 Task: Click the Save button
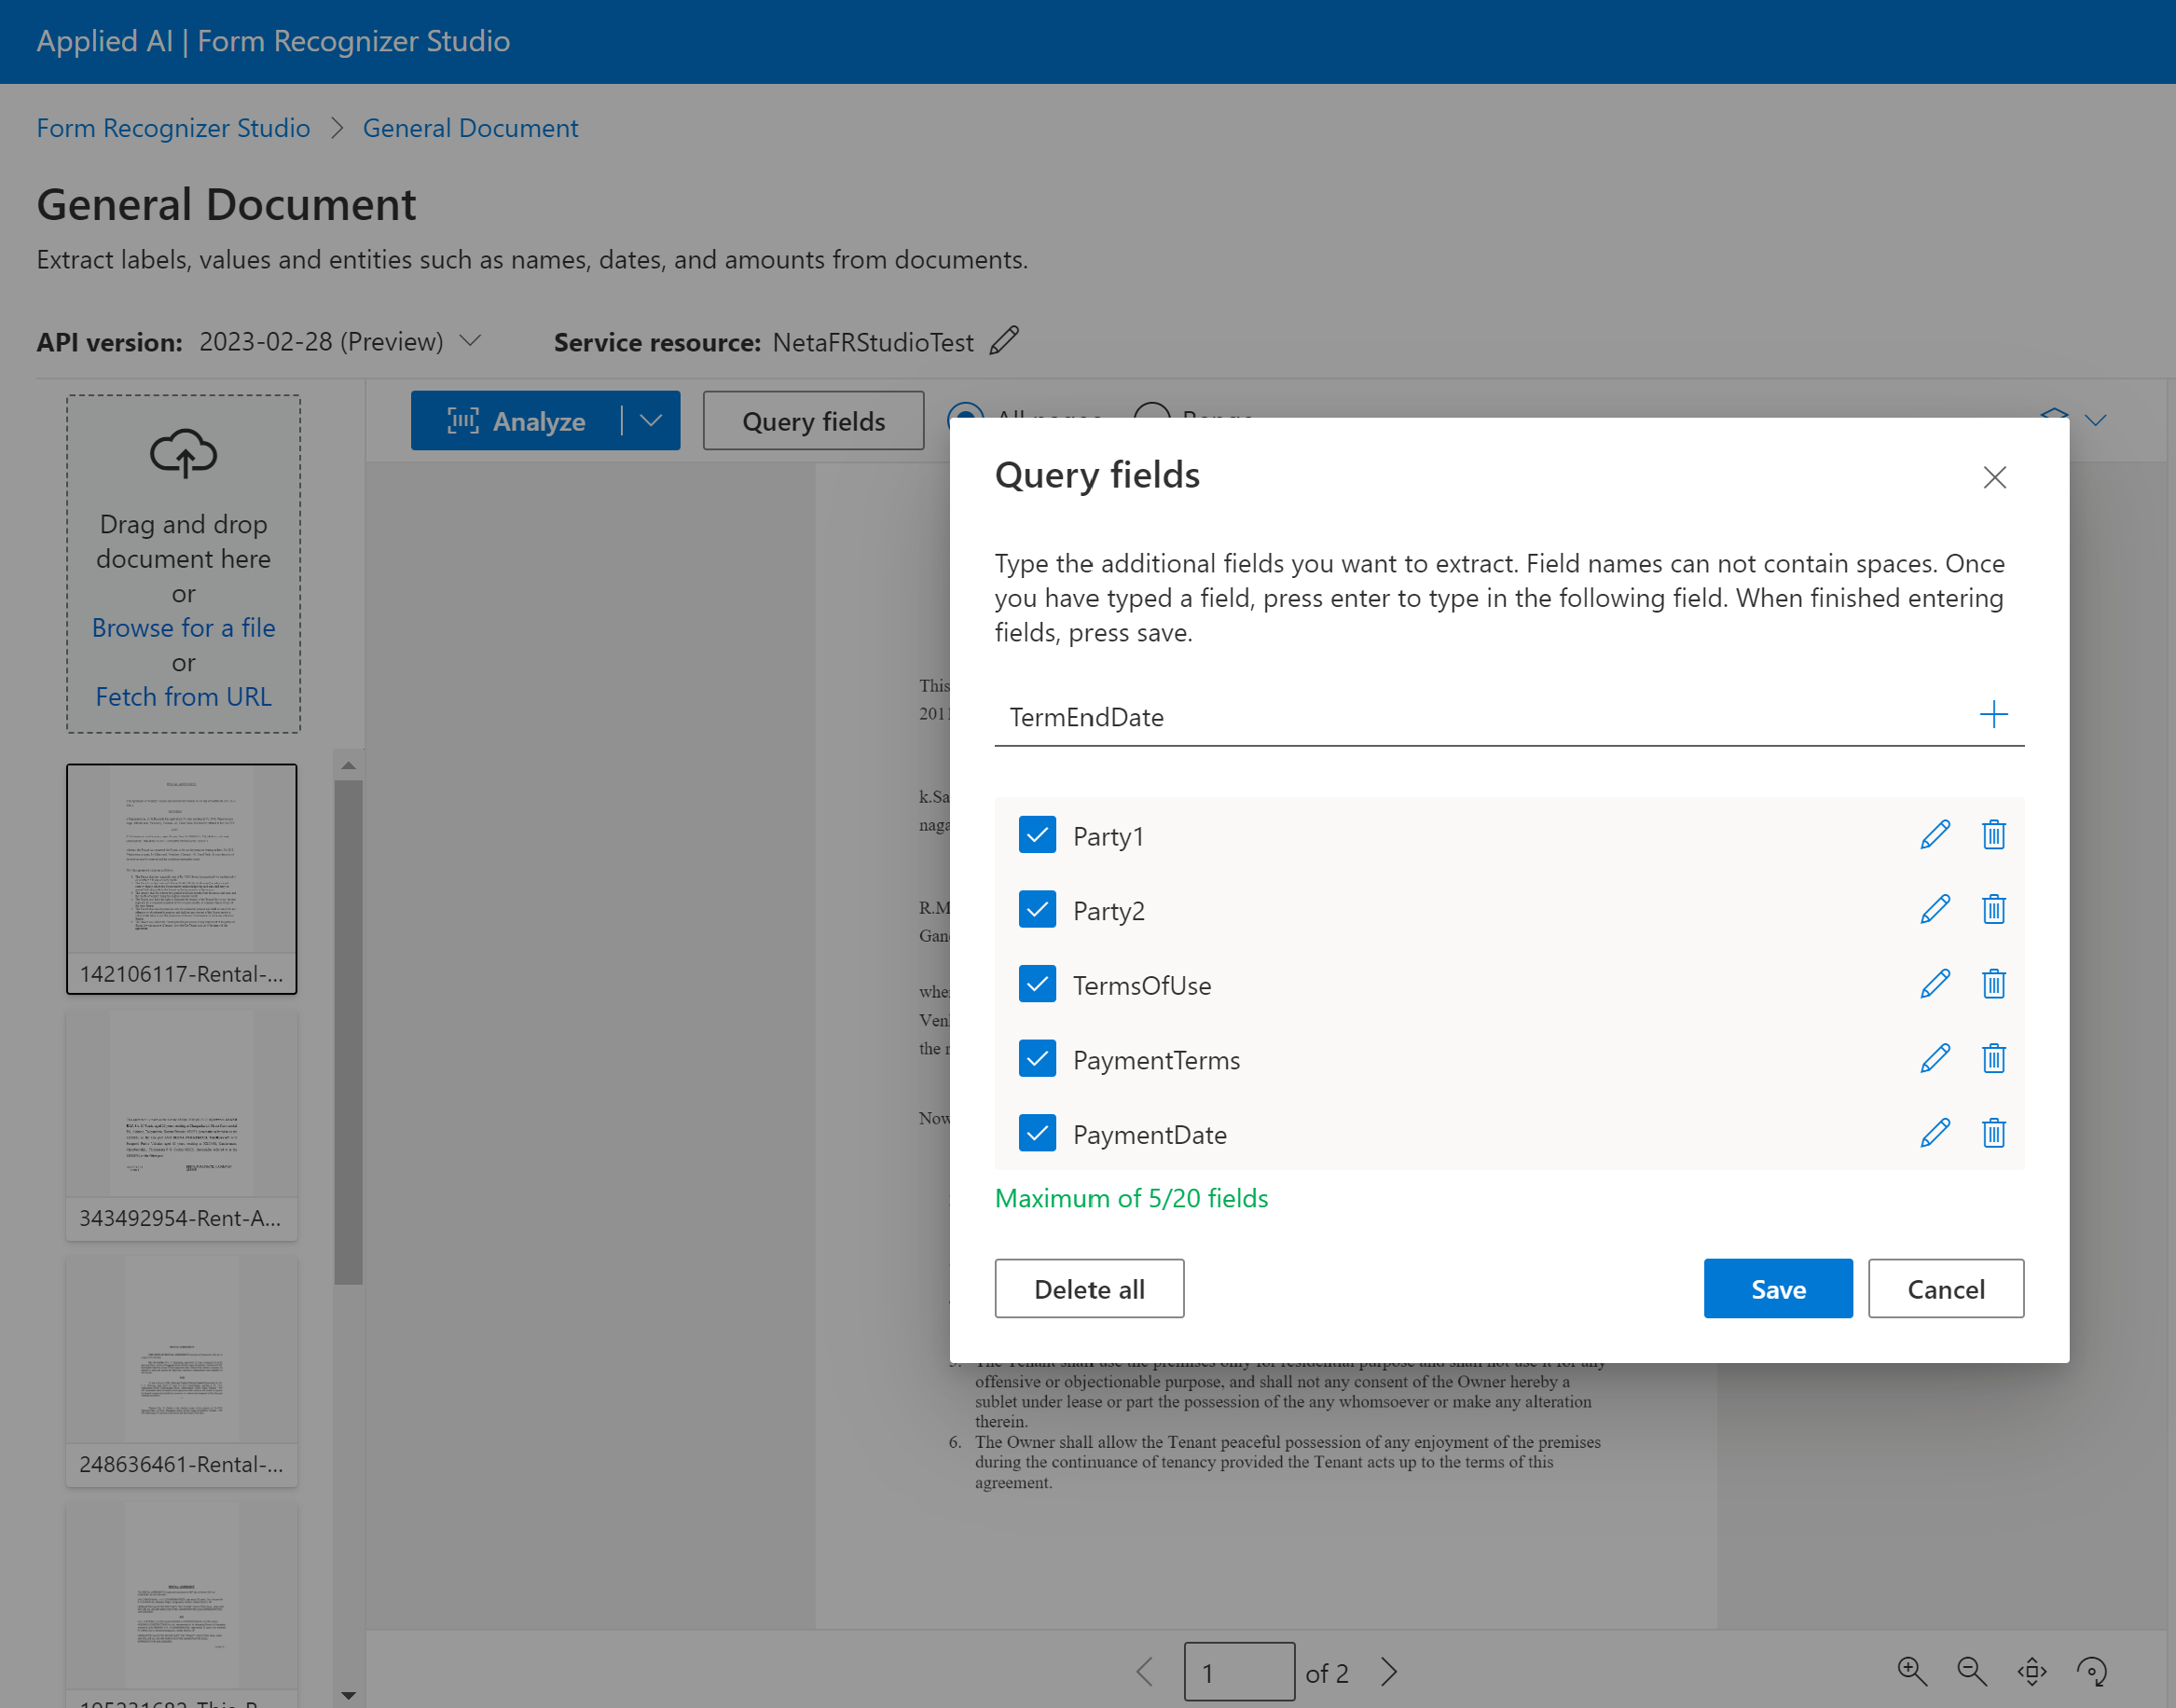[1777, 1288]
